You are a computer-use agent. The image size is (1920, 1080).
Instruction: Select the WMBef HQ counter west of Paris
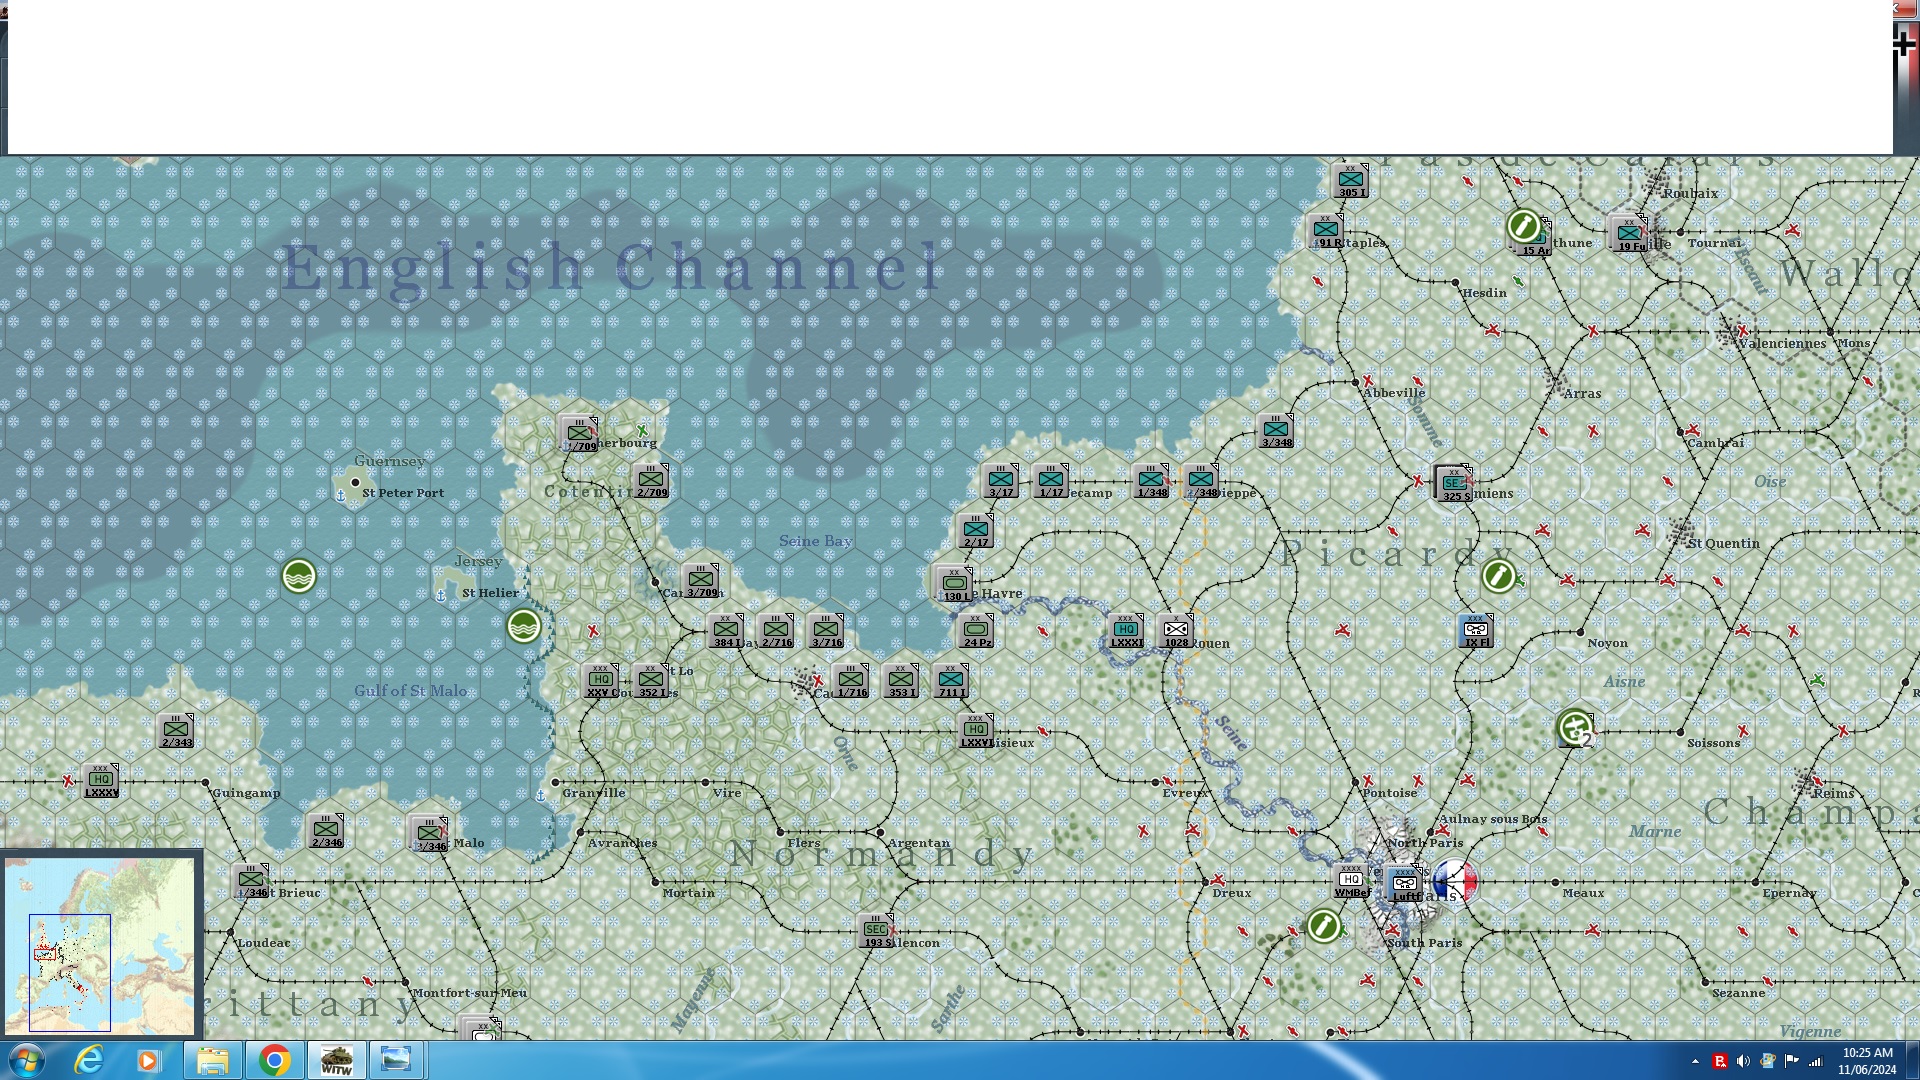point(1350,881)
